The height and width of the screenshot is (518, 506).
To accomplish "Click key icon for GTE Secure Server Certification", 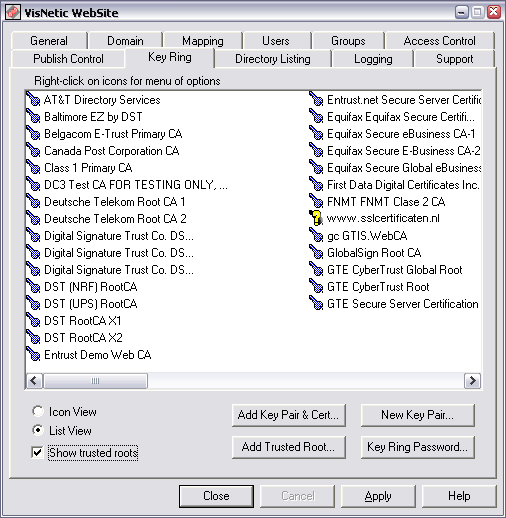I will tap(316, 303).
